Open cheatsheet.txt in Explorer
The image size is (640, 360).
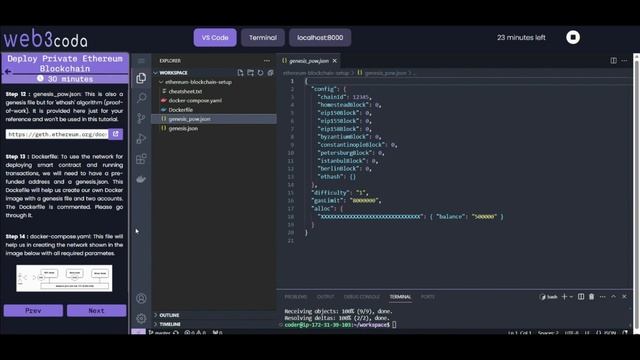185,91
